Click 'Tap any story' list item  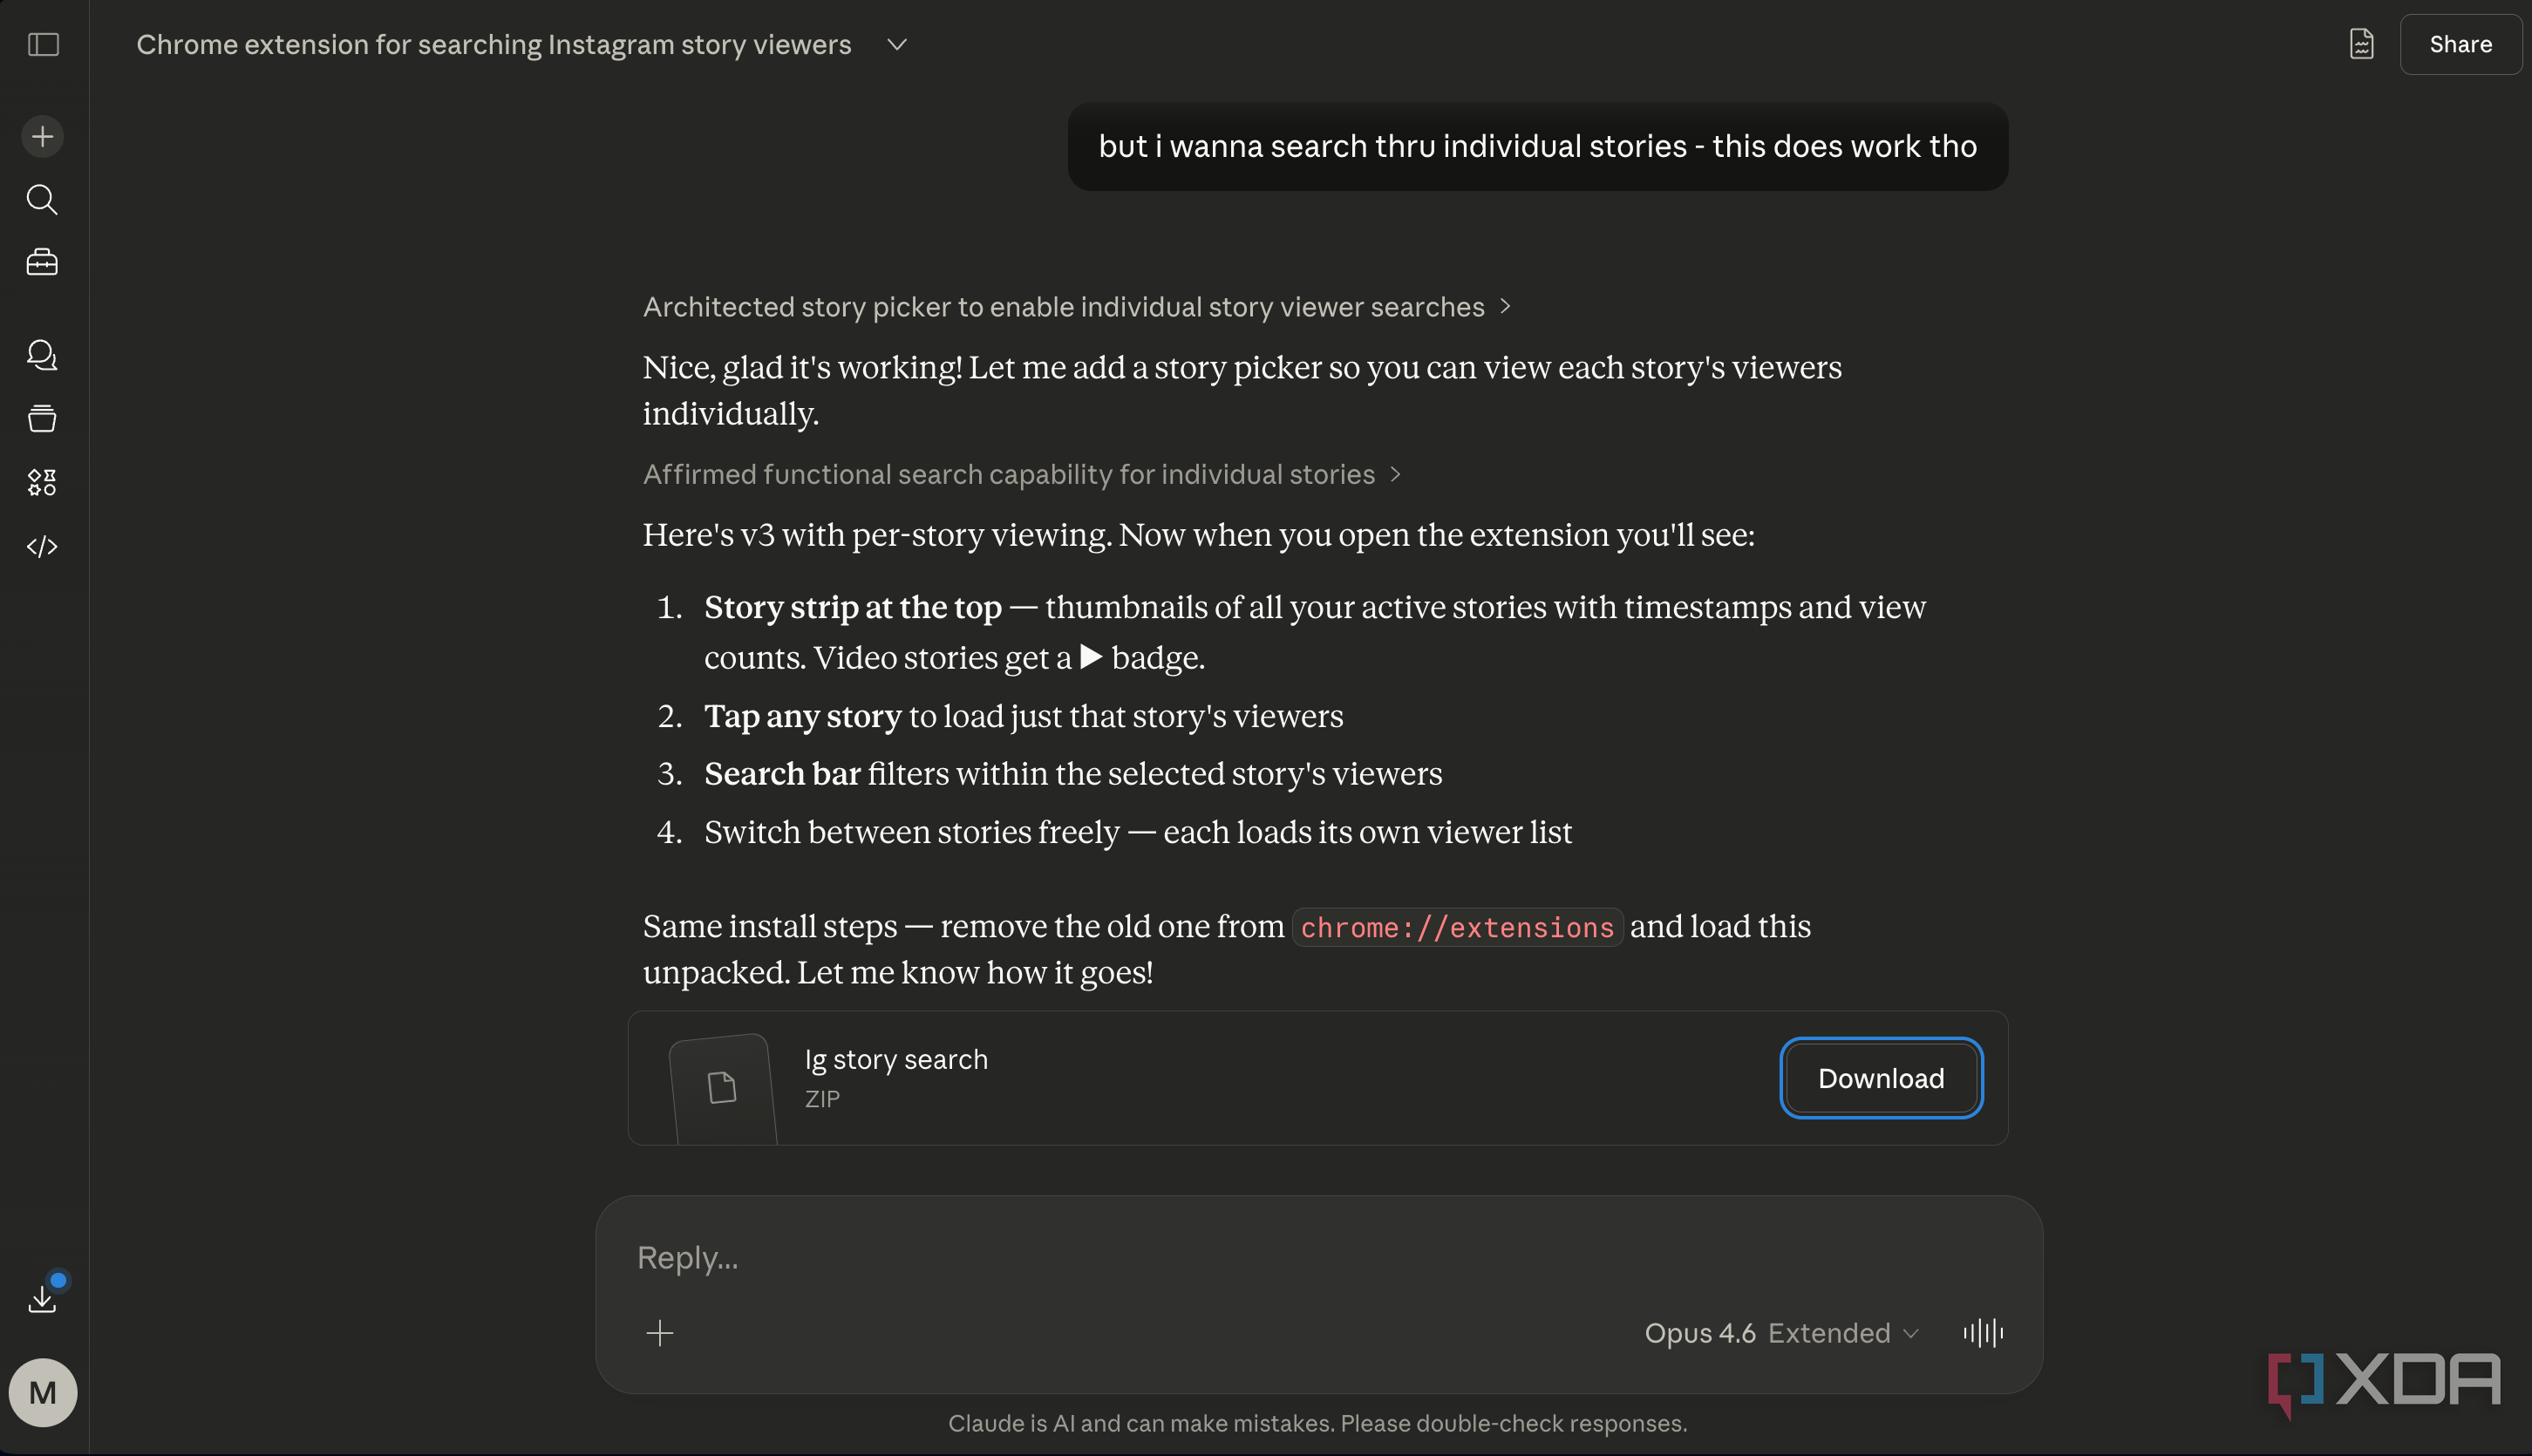(x=1024, y=716)
